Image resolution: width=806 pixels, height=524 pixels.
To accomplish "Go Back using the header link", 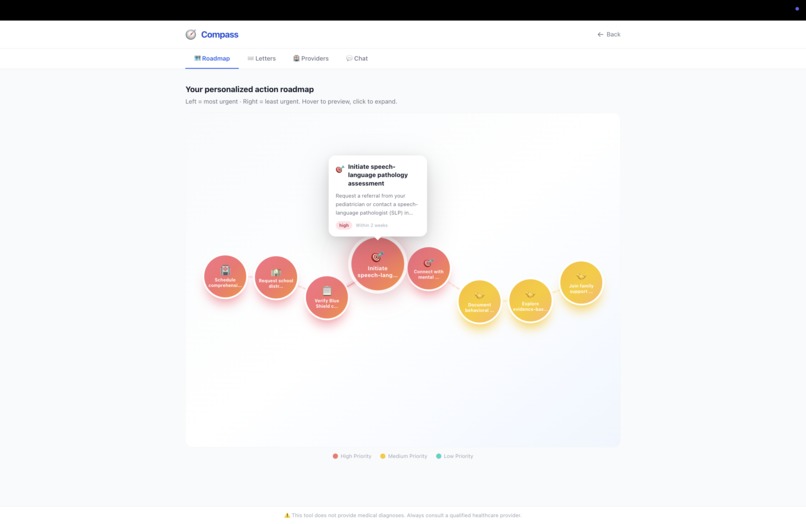I will [x=609, y=34].
